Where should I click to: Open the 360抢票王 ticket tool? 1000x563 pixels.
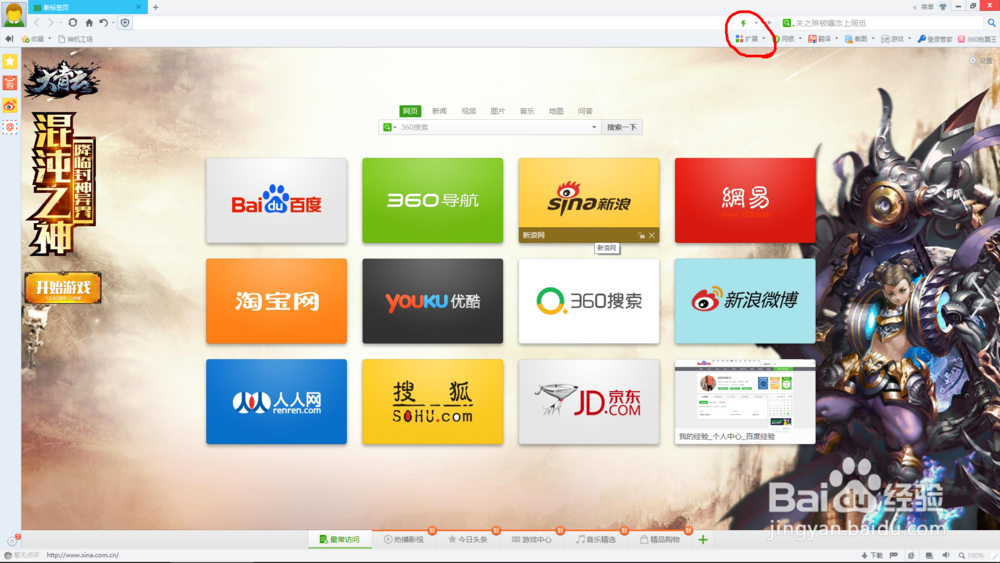(977, 39)
